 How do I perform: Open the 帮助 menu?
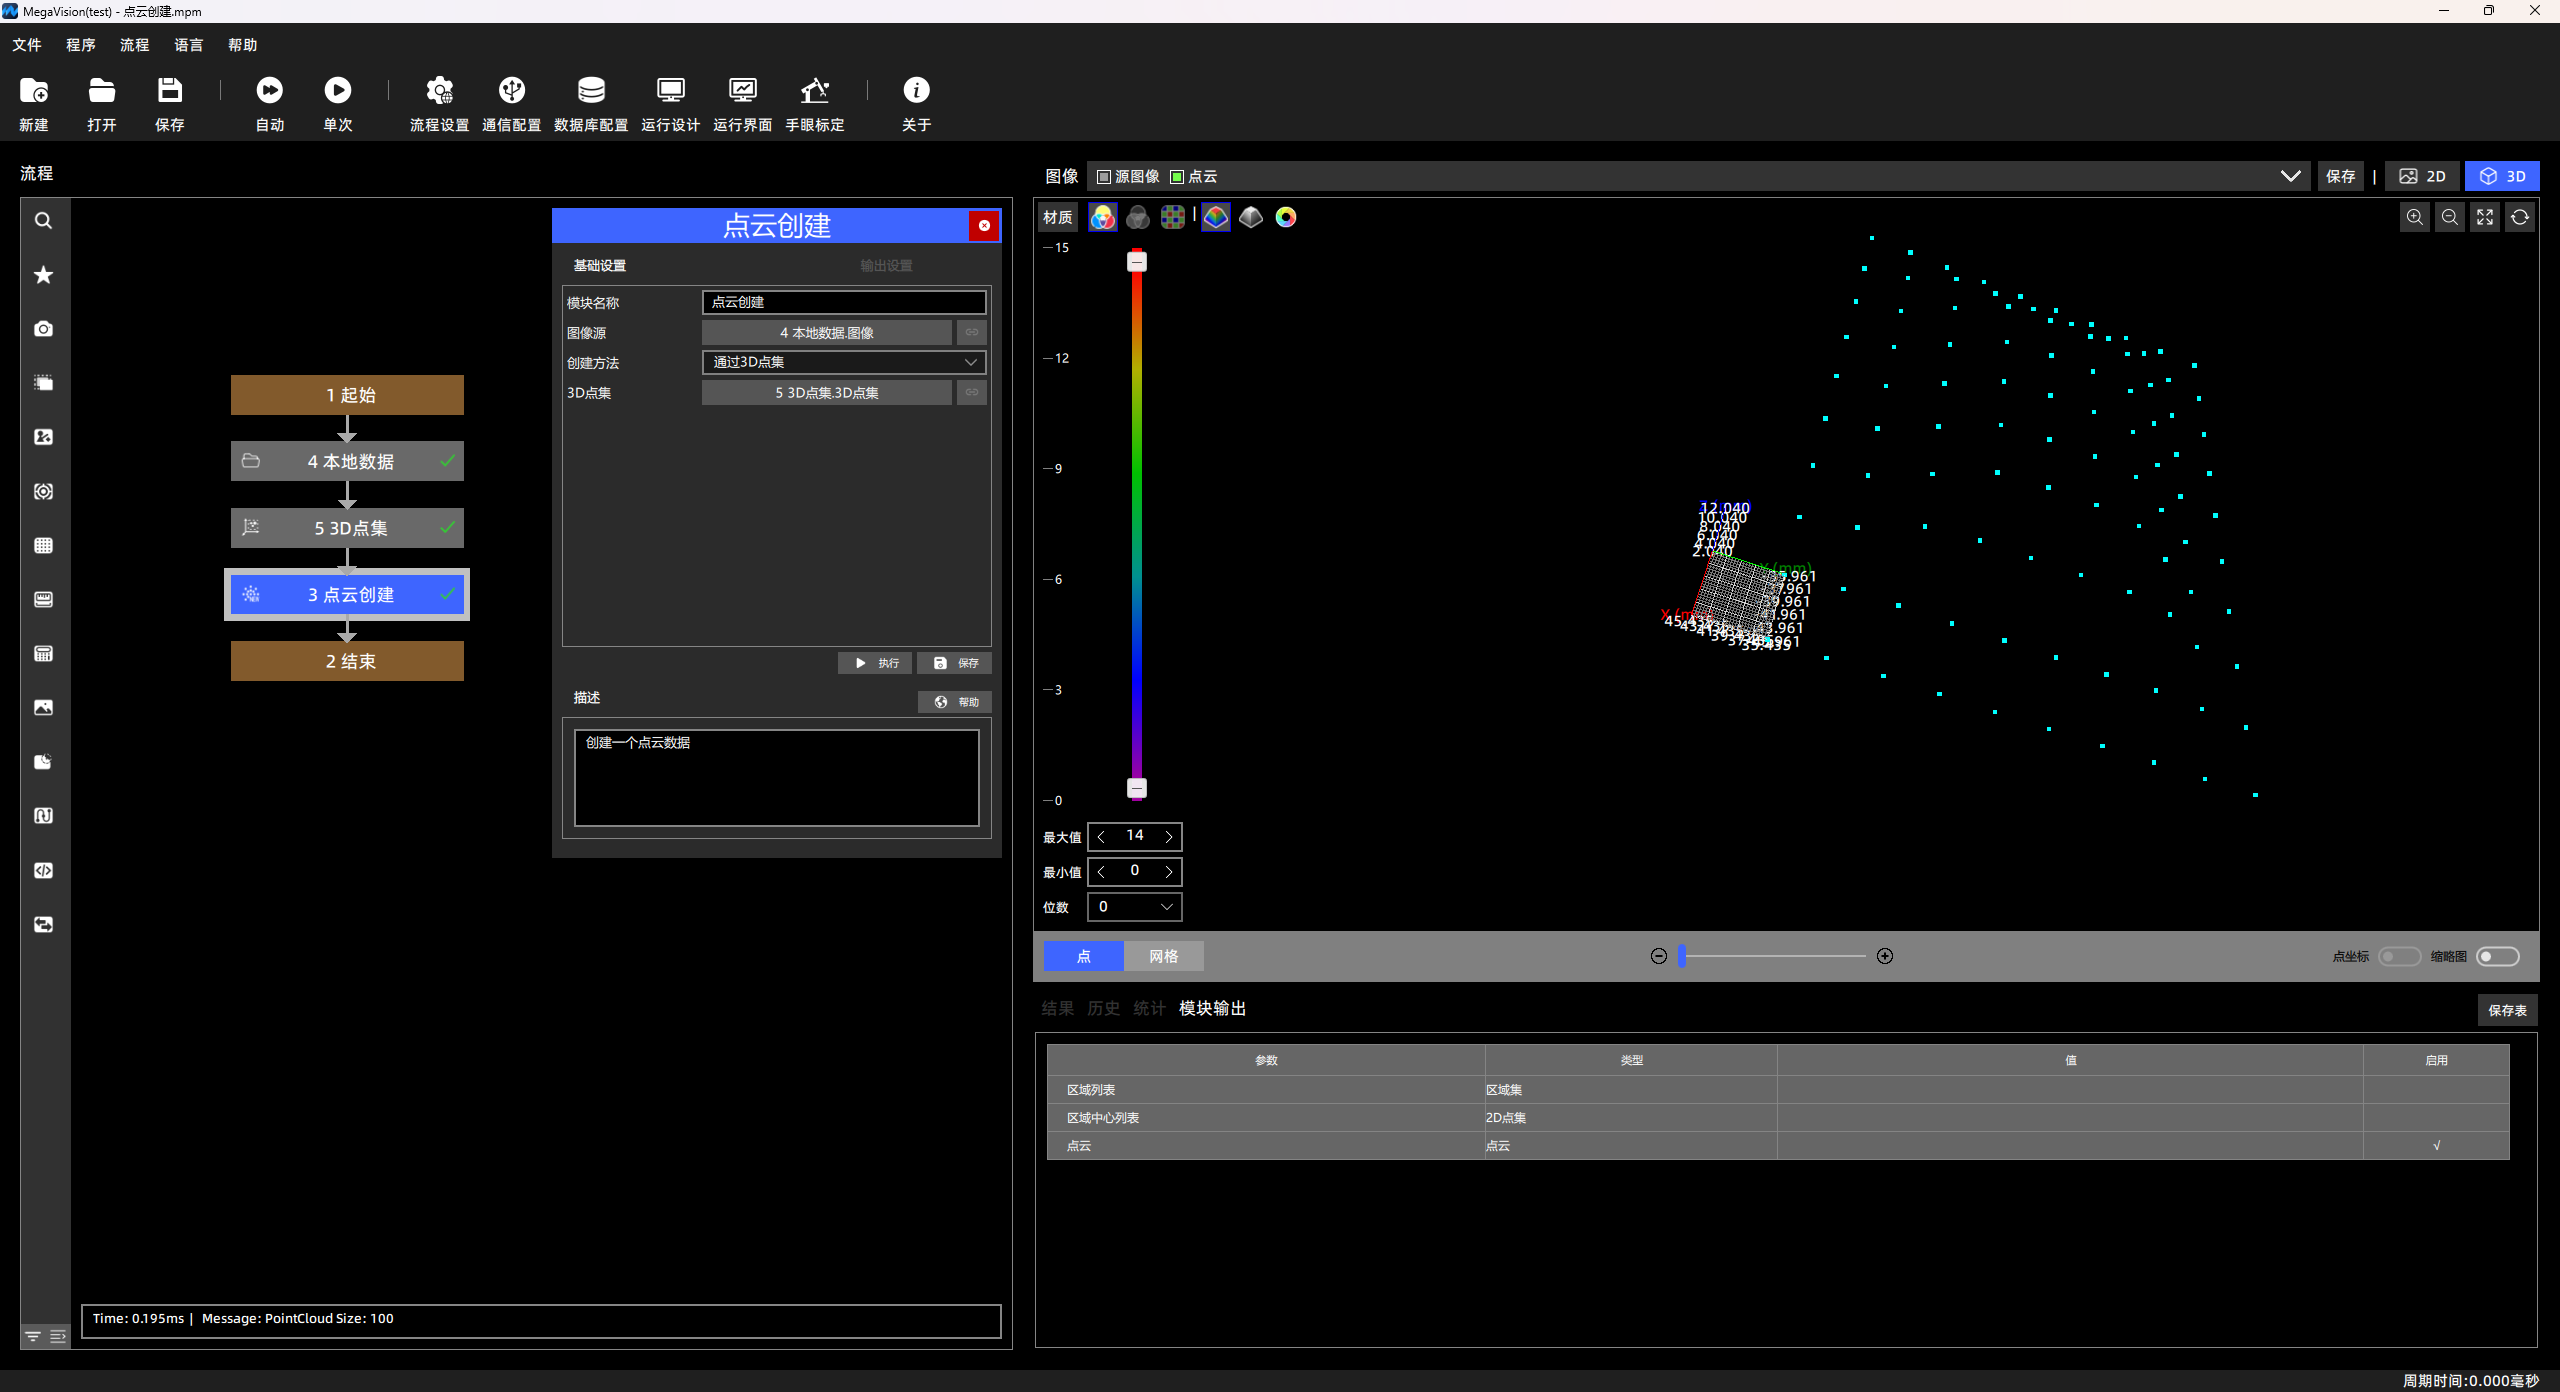tap(243, 45)
